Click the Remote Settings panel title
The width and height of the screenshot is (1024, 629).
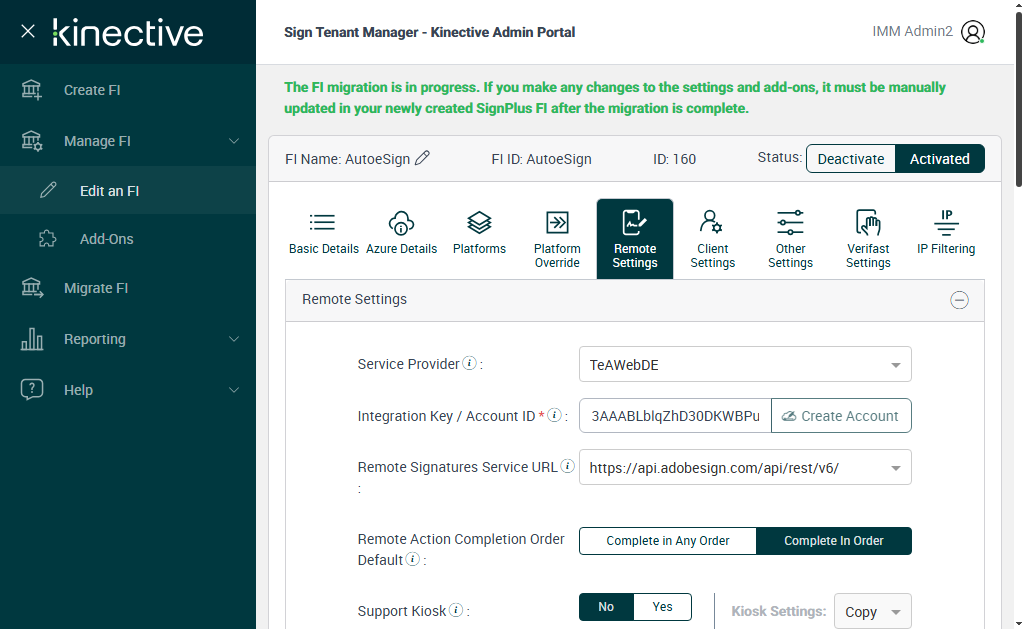pos(355,299)
